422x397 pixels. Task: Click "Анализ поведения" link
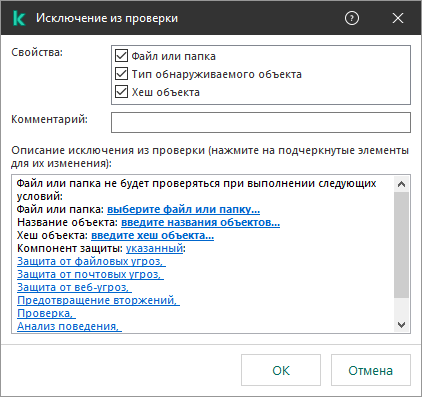pos(69,326)
